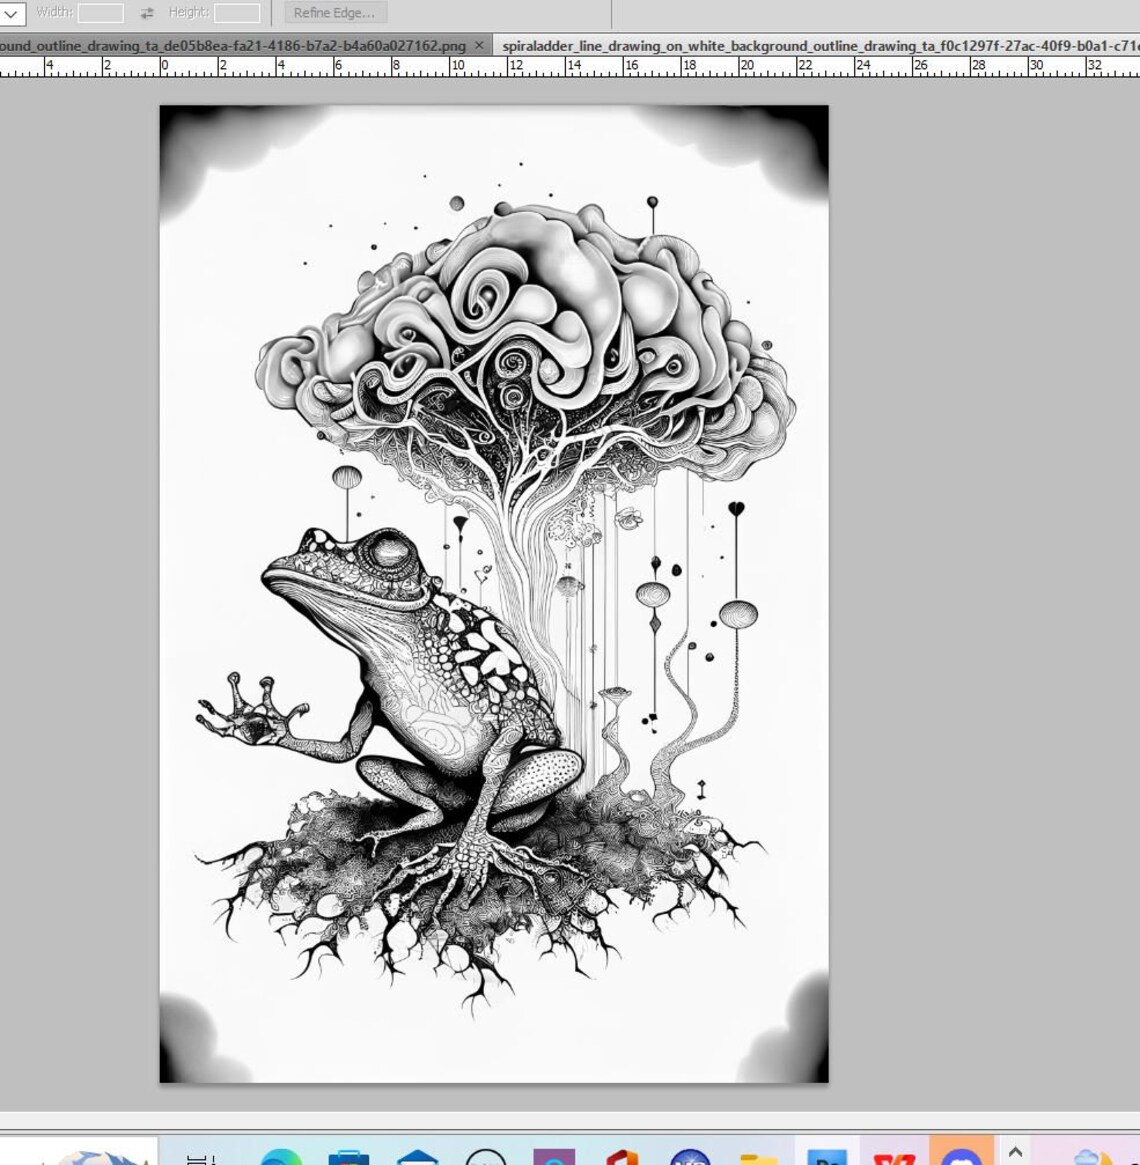Close the de05b8ea outline drawing tab
This screenshot has height=1165, width=1140.
click(478, 45)
